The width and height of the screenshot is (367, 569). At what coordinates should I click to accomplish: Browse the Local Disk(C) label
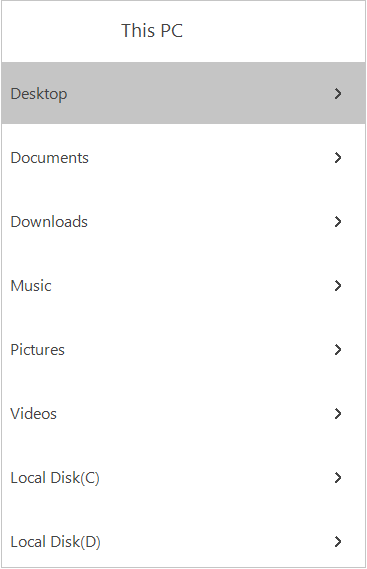(x=55, y=478)
